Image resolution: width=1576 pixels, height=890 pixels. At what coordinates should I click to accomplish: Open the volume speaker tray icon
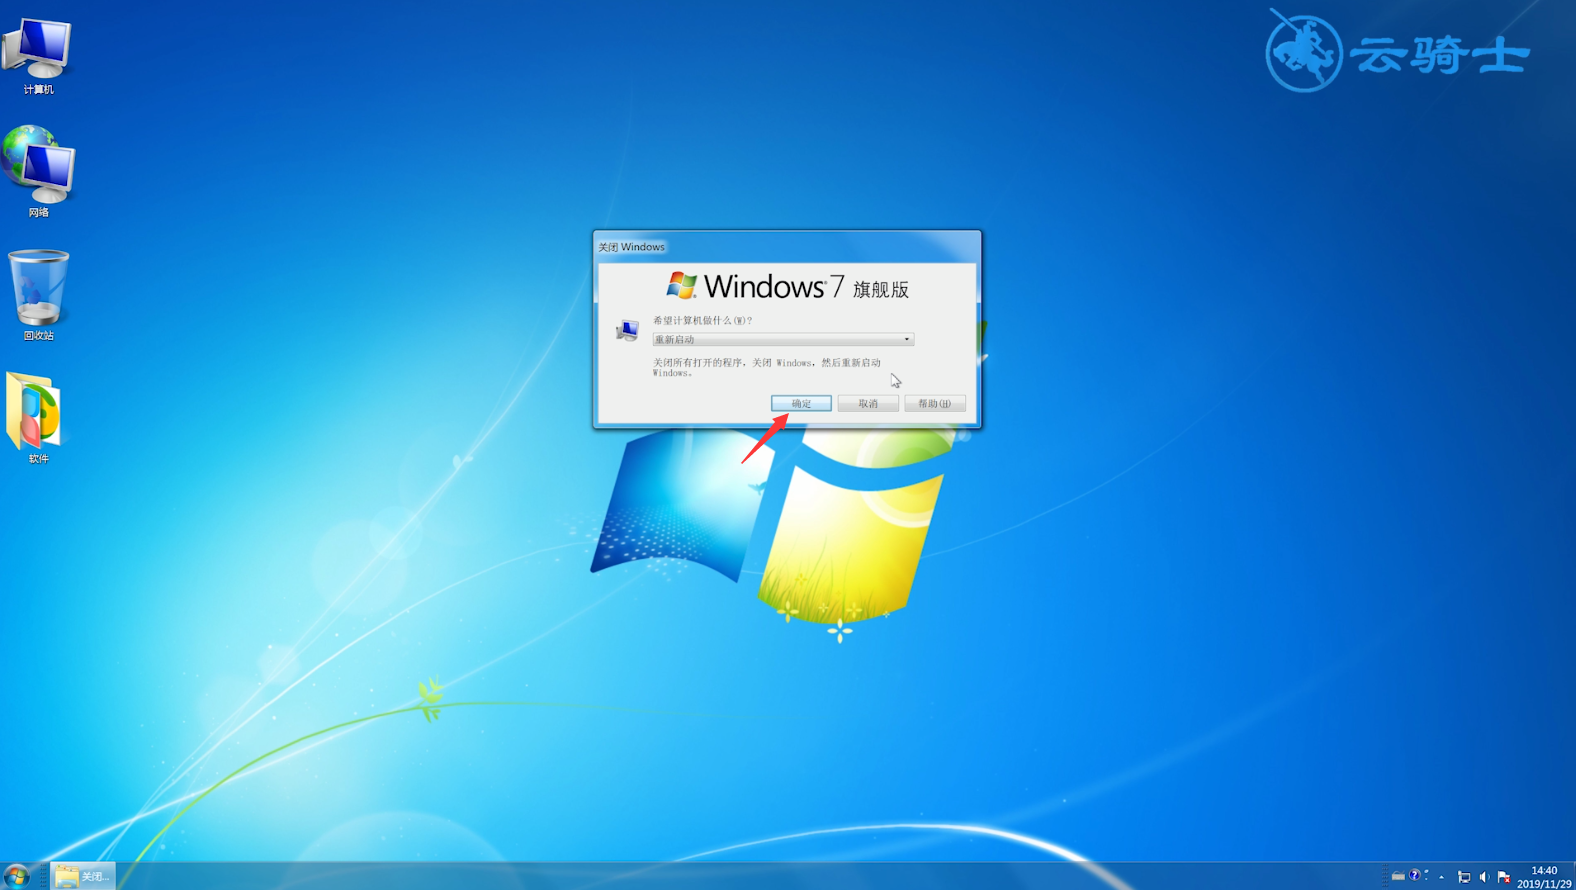(1484, 877)
